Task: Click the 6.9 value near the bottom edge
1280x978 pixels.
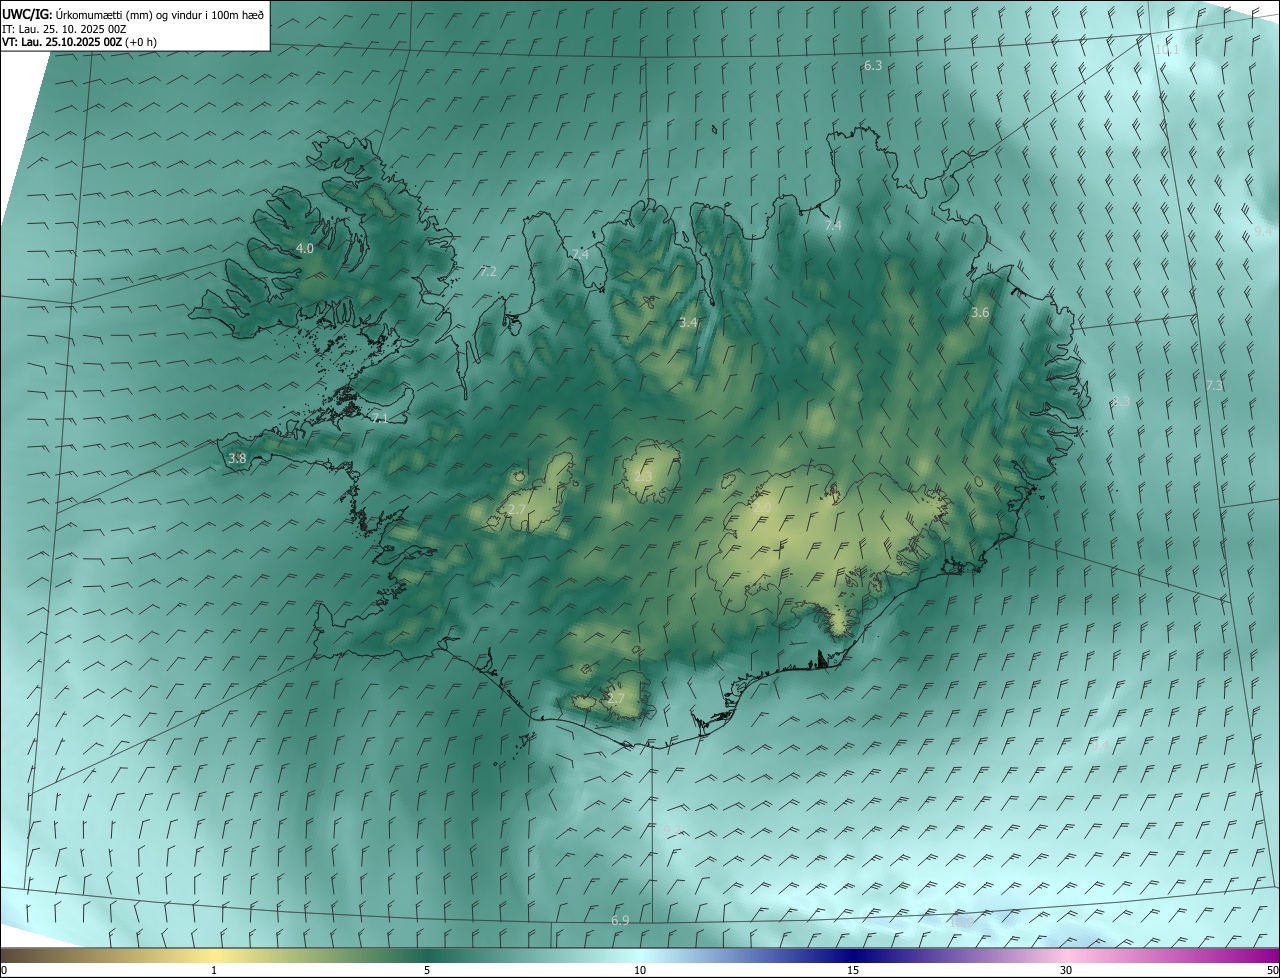Action: (x=620, y=920)
